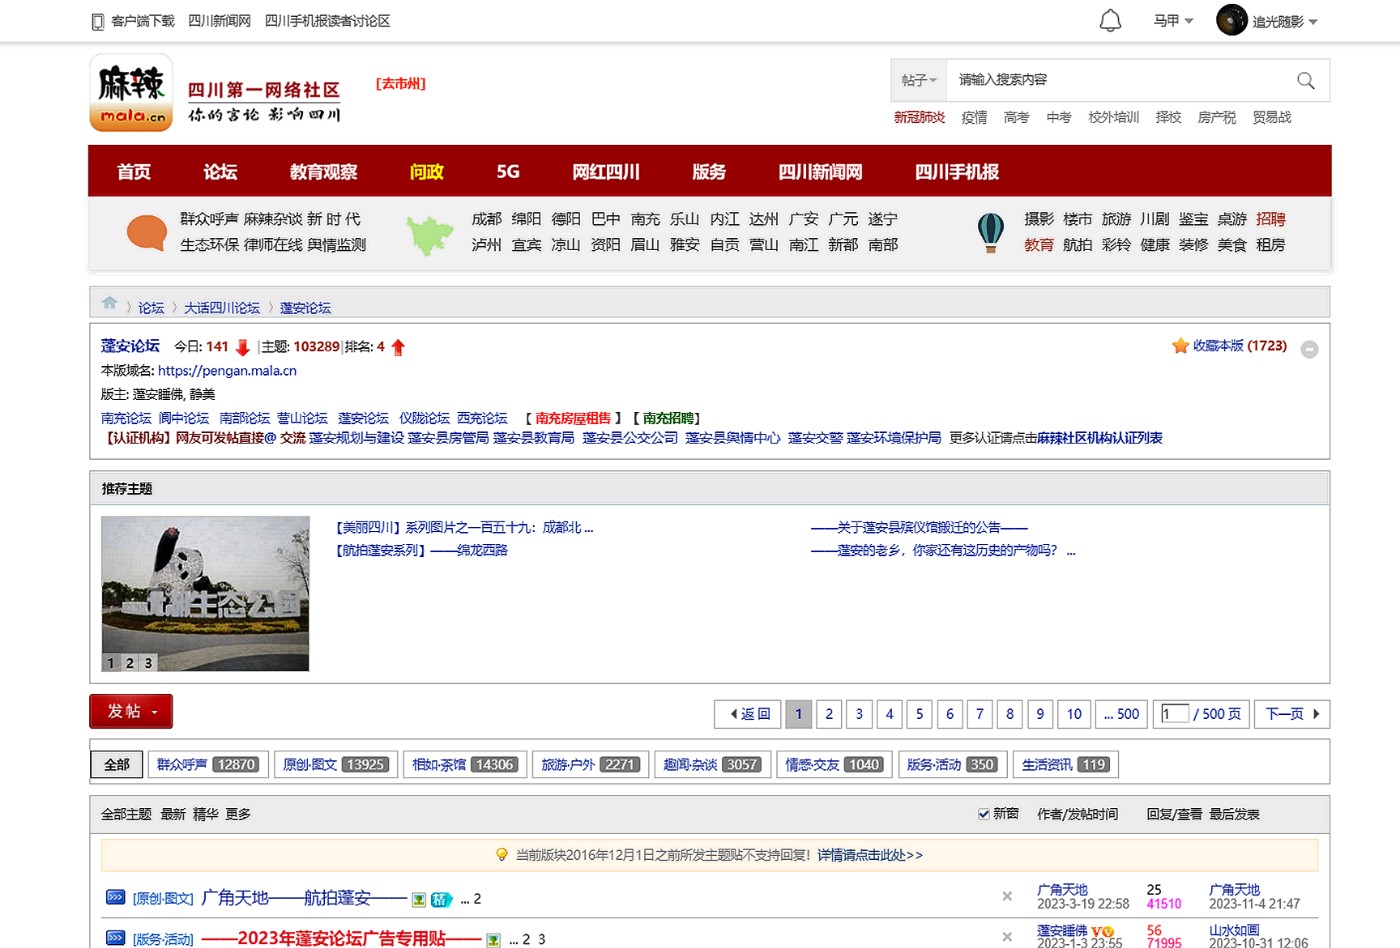Click the image attachment icon on 广角天地 post
The image size is (1400, 948).
[x=419, y=900]
